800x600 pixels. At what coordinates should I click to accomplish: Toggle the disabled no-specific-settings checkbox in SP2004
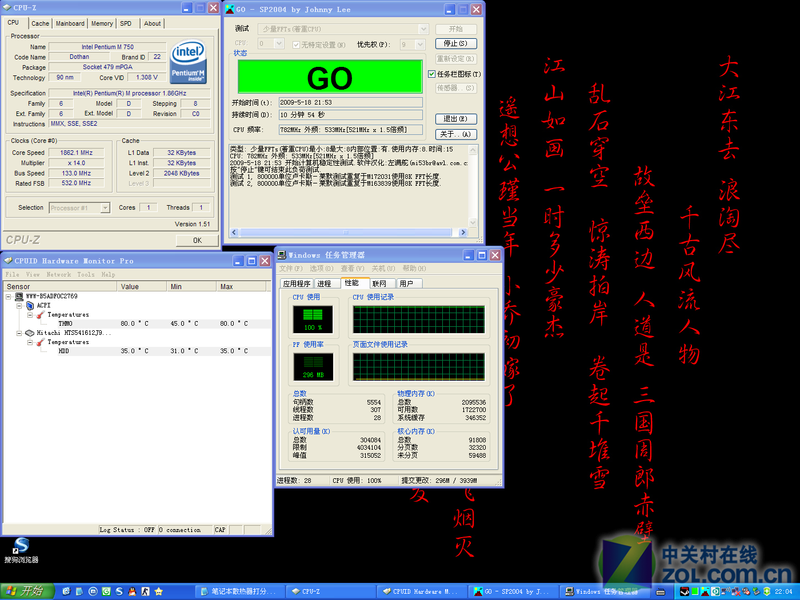[296, 45]
